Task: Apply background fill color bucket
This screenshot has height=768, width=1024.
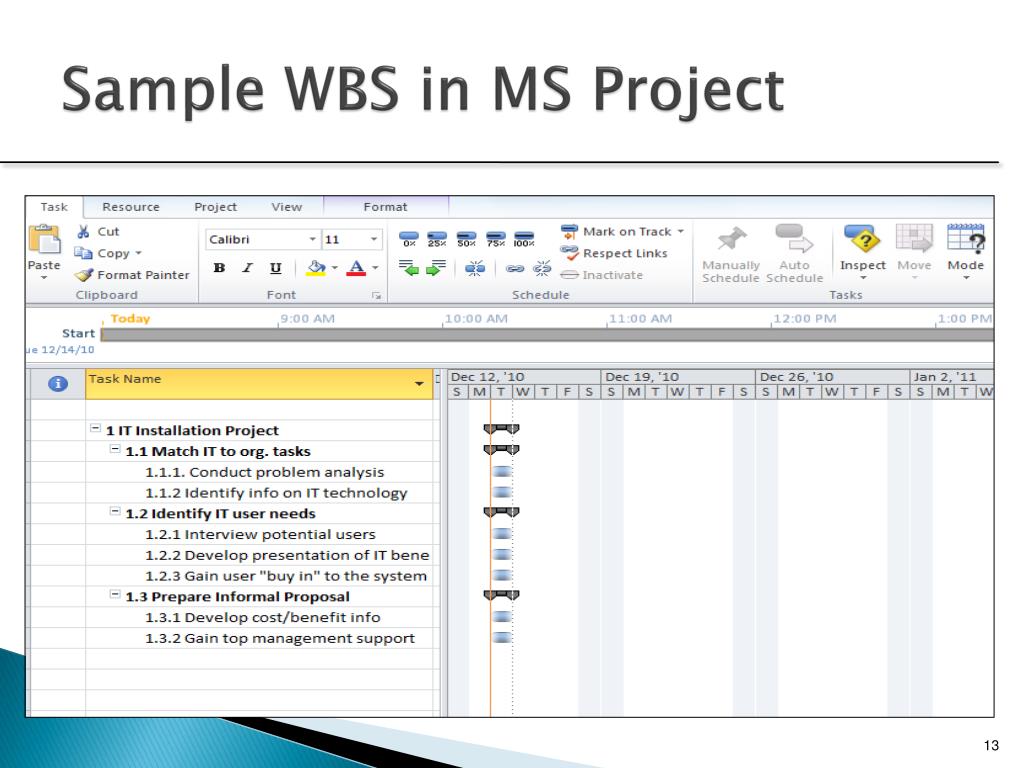Action: coord(316,268)
